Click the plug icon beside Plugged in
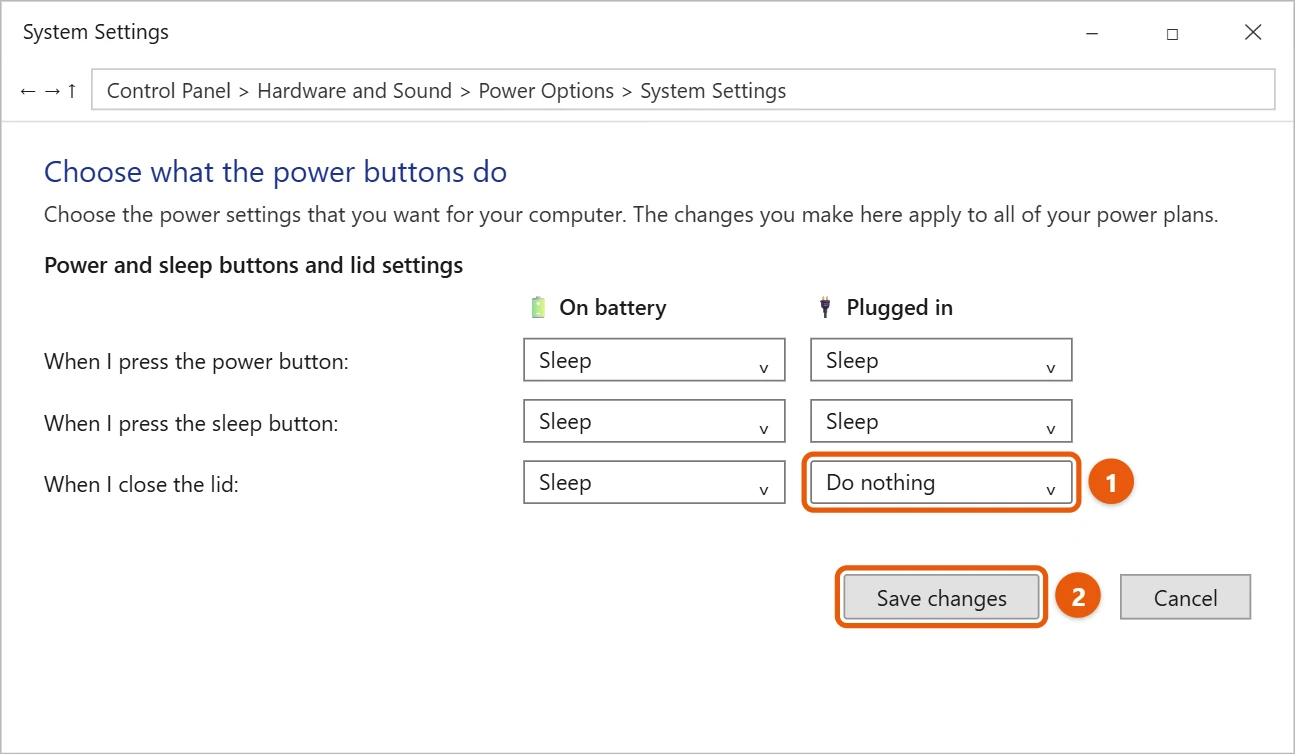This screenshot has width=1295, height=754. 825,307
